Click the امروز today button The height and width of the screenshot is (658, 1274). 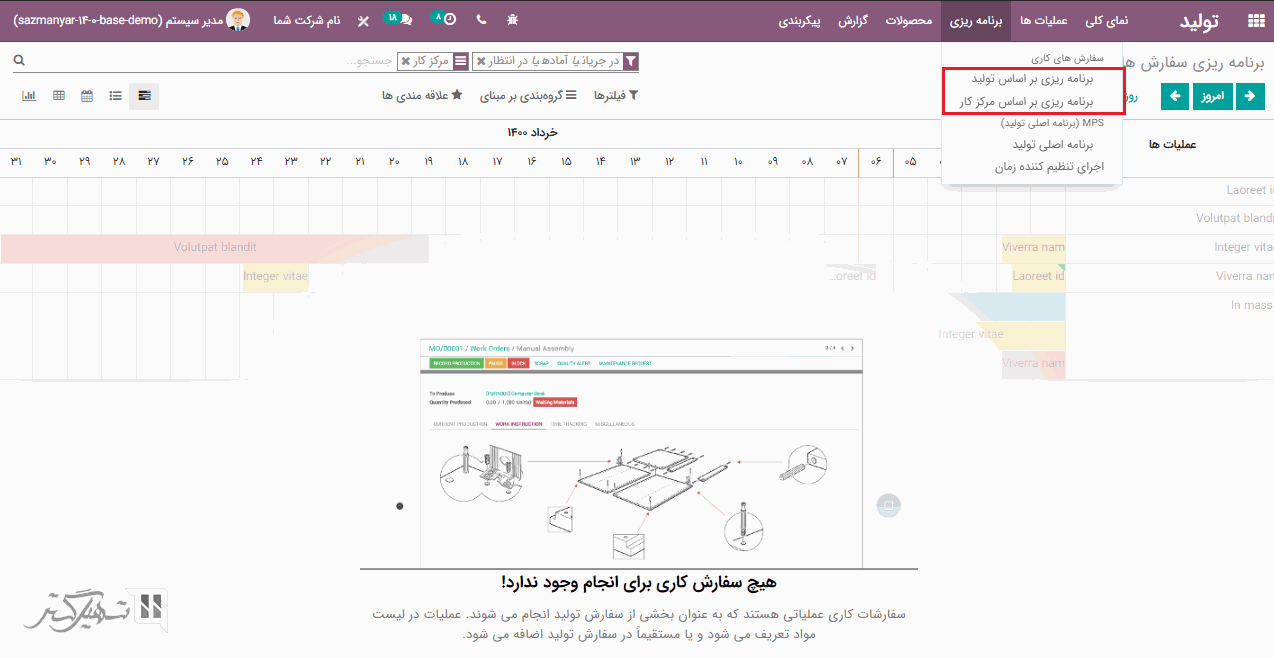coord(1212,96)
